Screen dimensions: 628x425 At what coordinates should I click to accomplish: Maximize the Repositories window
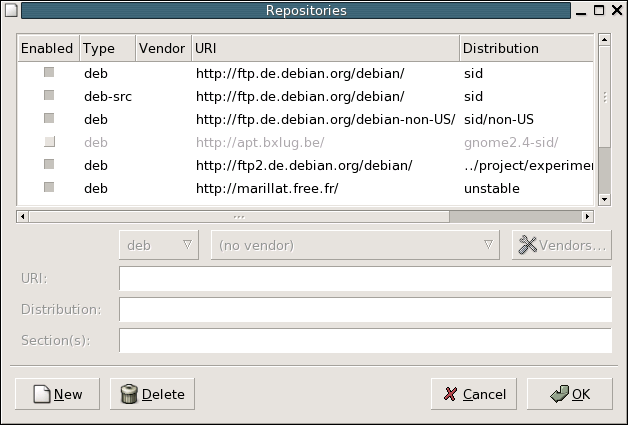599,10
